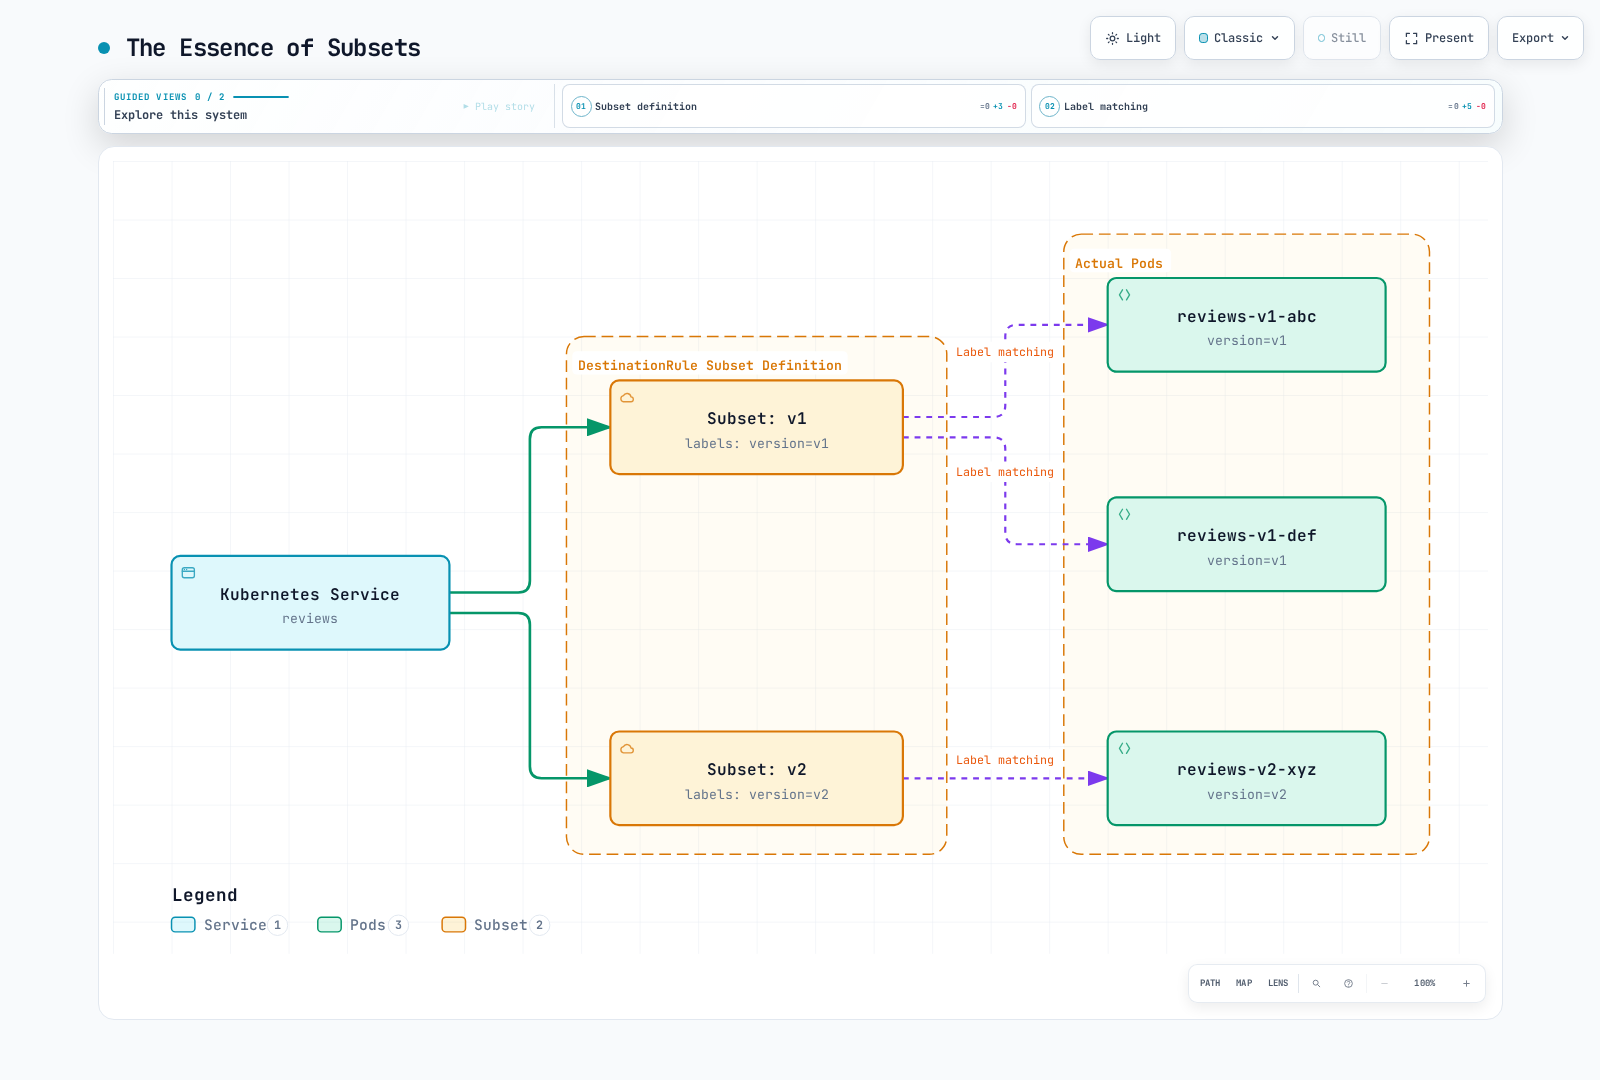Open the Label matching guided view
Screen dimensions: 1600x1080
point(1263,106)
